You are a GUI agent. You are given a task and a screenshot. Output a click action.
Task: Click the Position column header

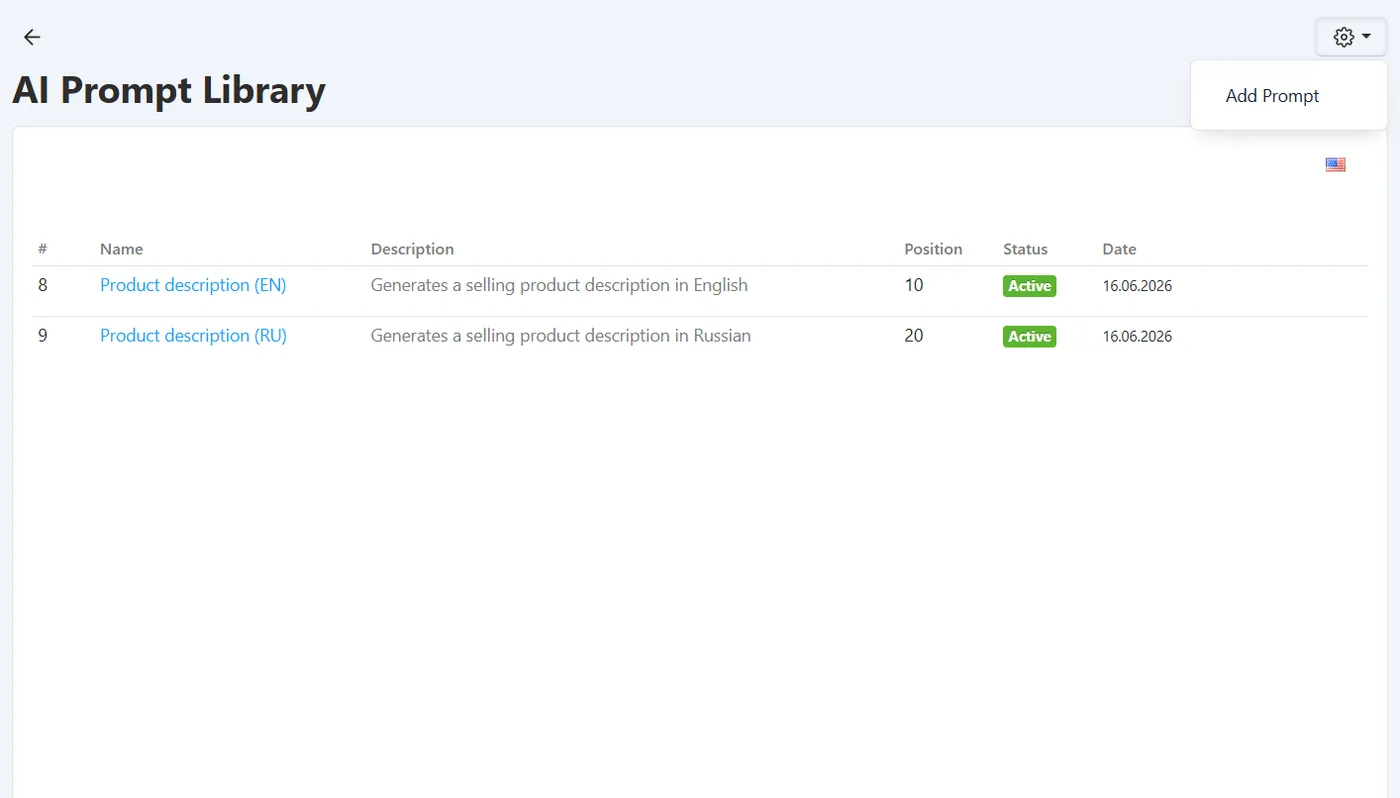coord(933,249)
